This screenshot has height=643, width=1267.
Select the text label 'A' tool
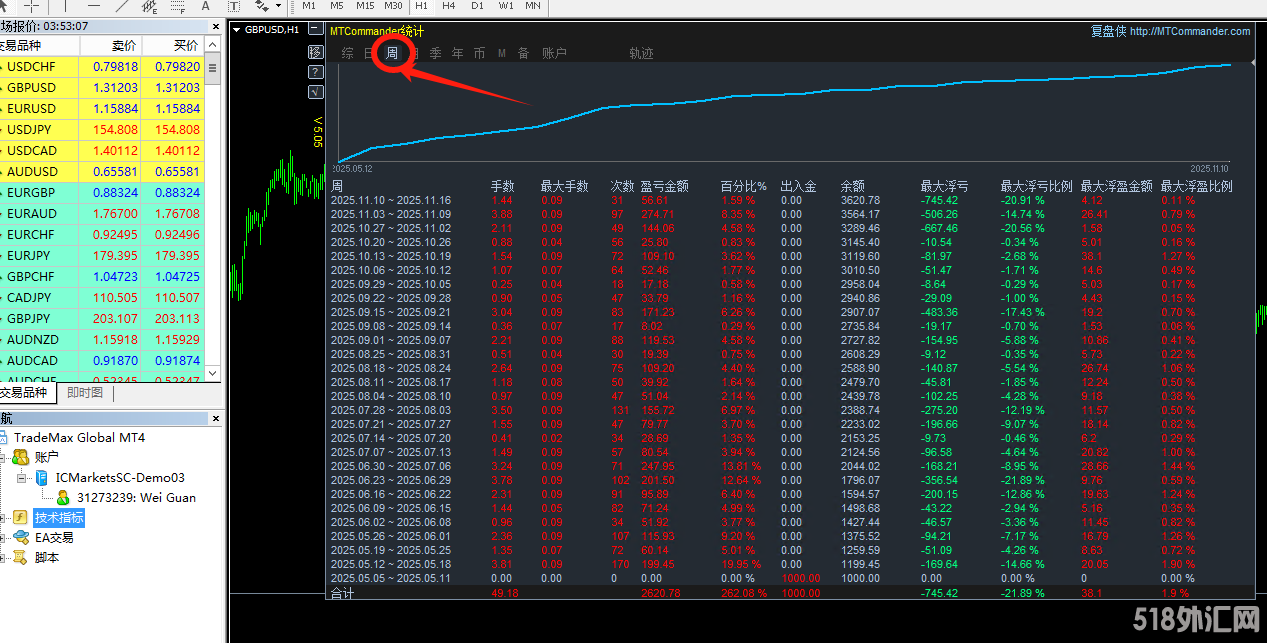(205, 6)
